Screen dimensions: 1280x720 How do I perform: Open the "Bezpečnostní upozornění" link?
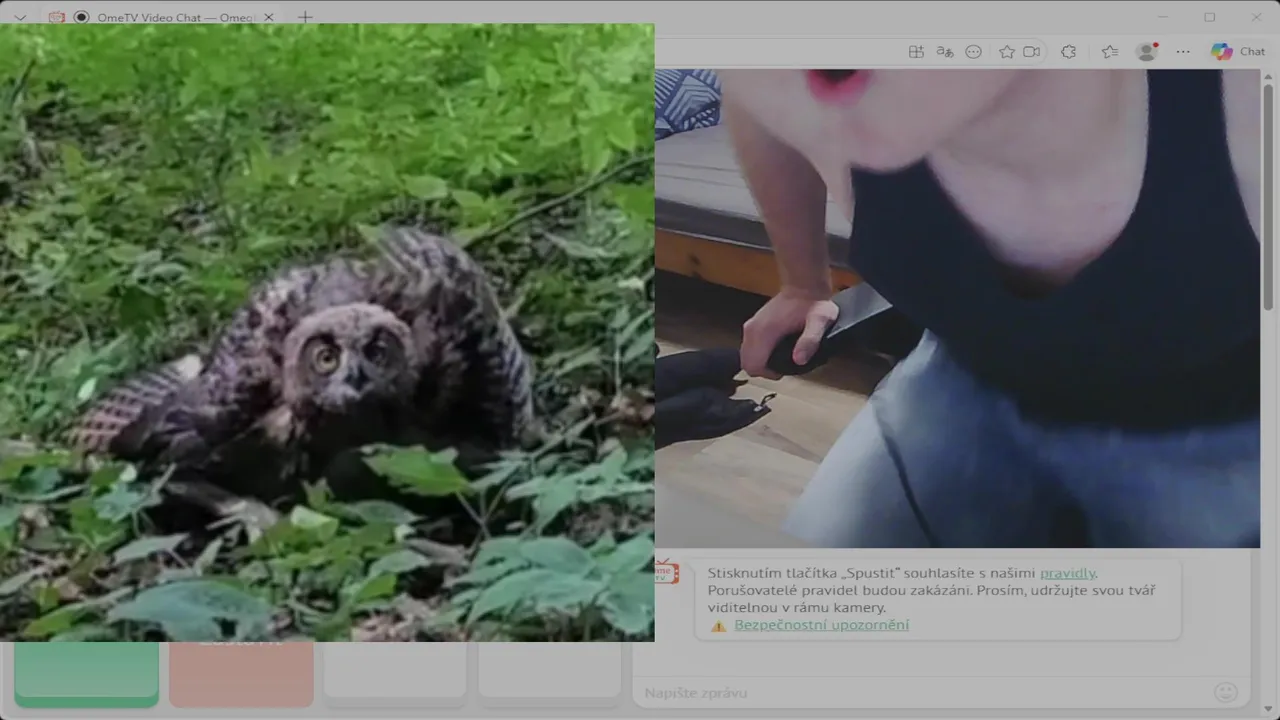822,625
